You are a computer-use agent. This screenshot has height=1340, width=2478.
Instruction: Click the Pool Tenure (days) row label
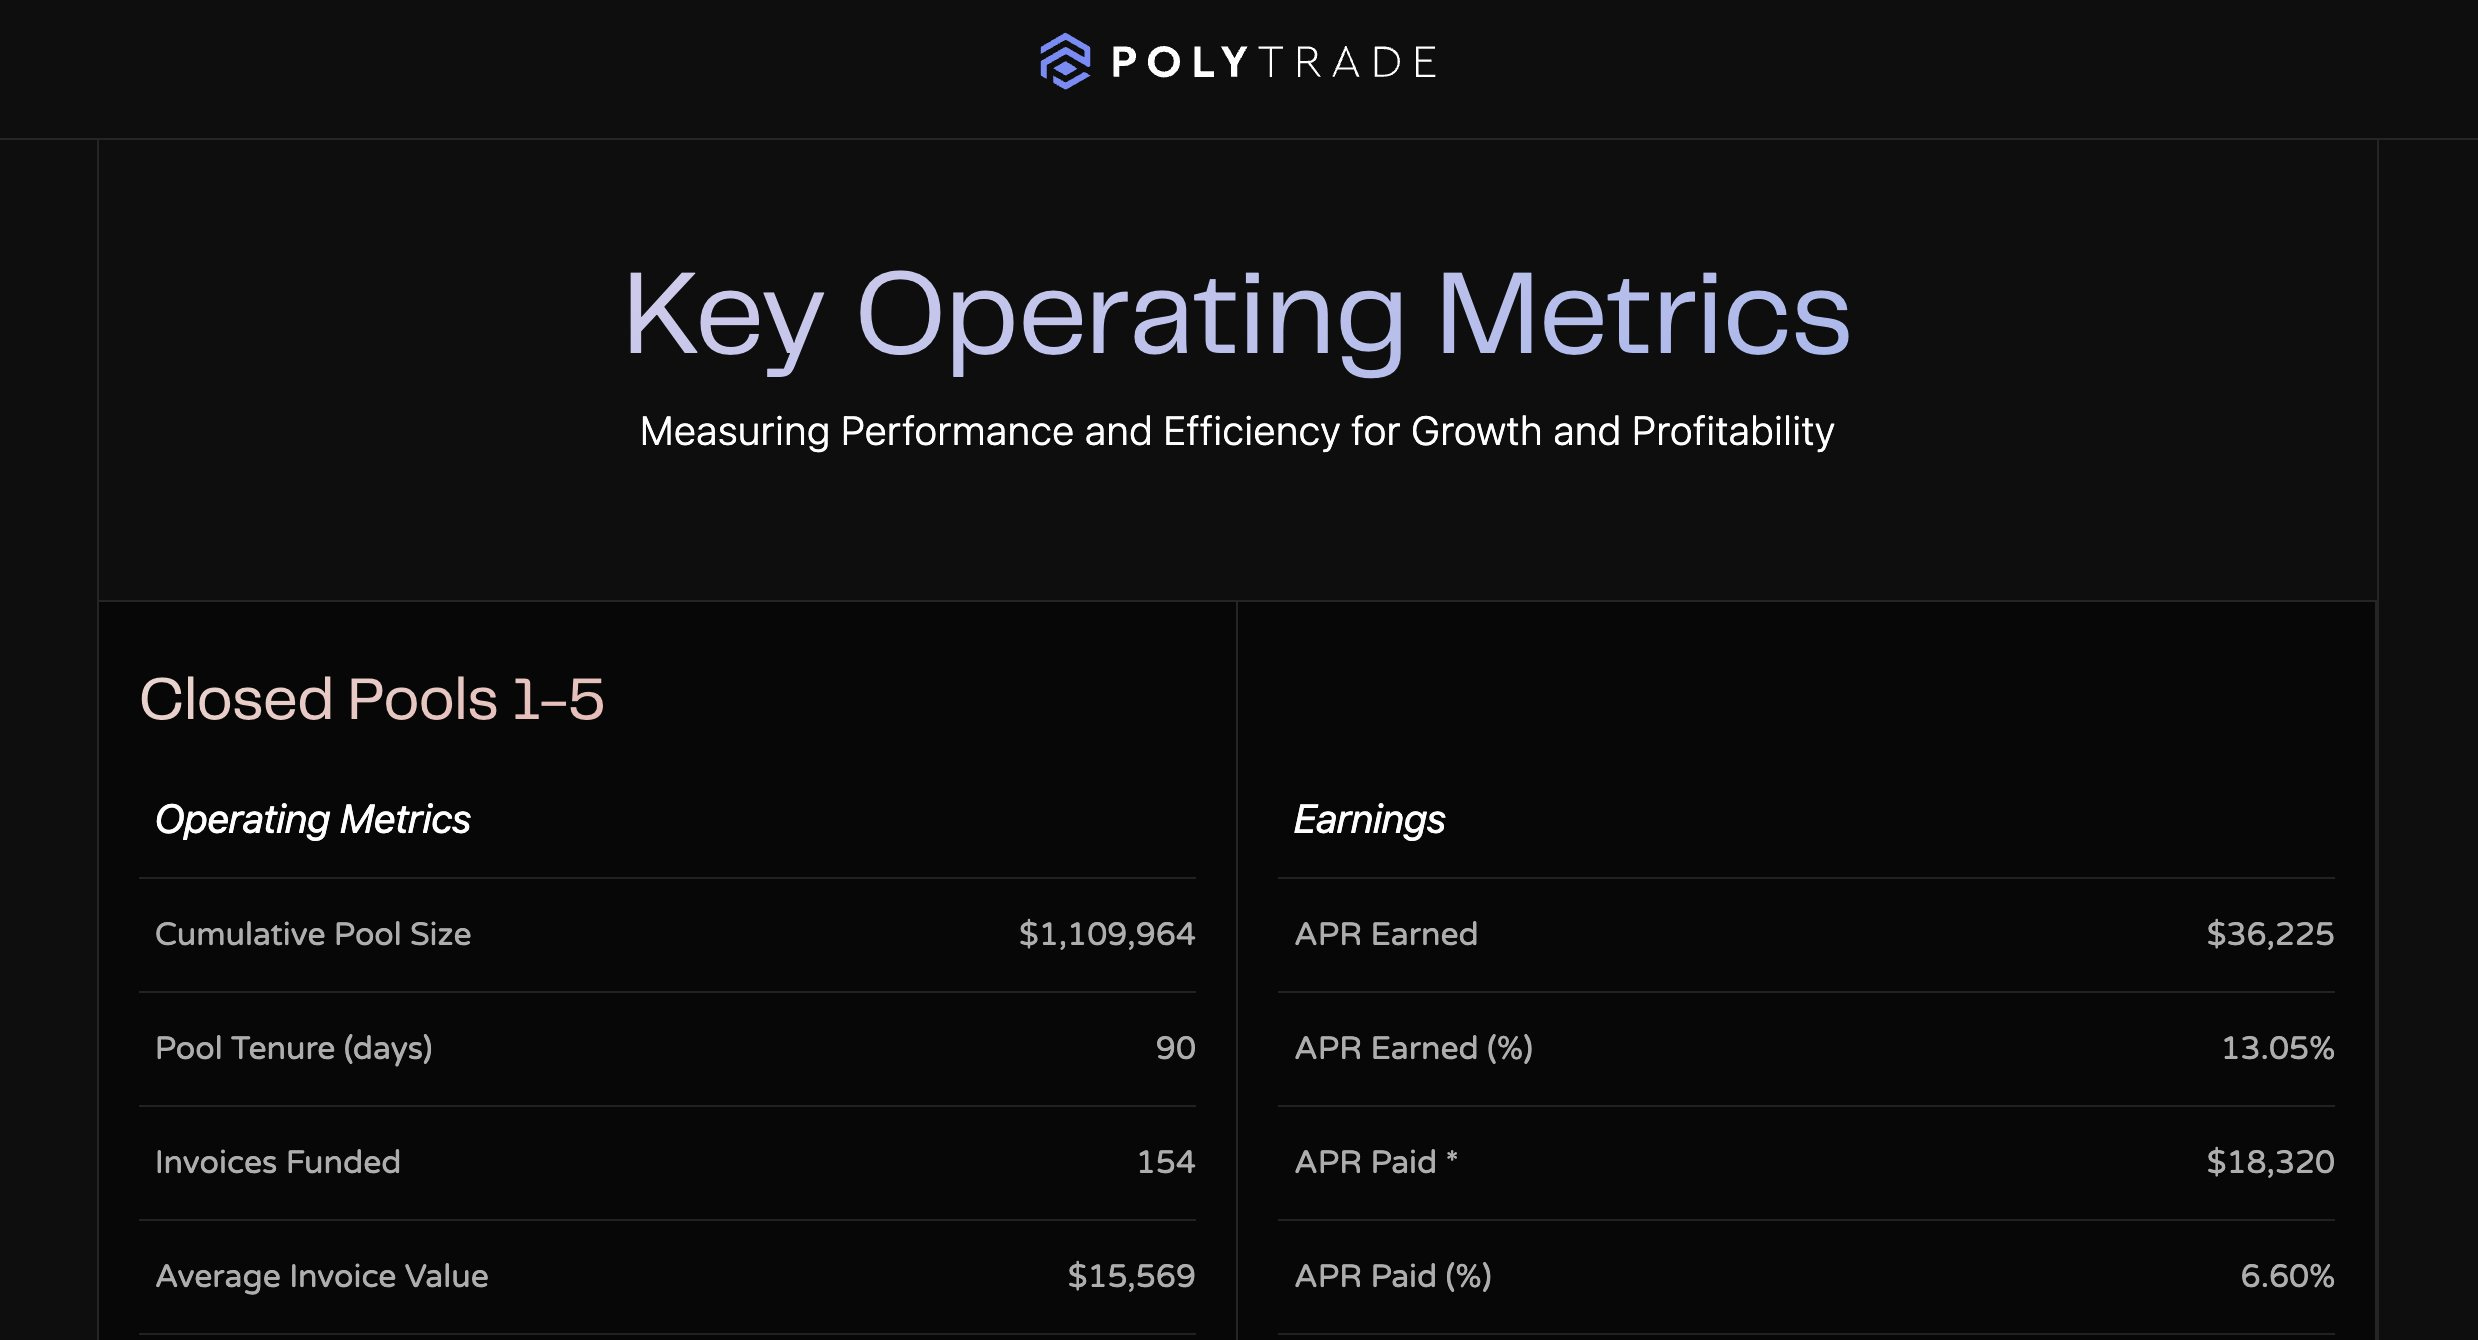(294, 1048)
